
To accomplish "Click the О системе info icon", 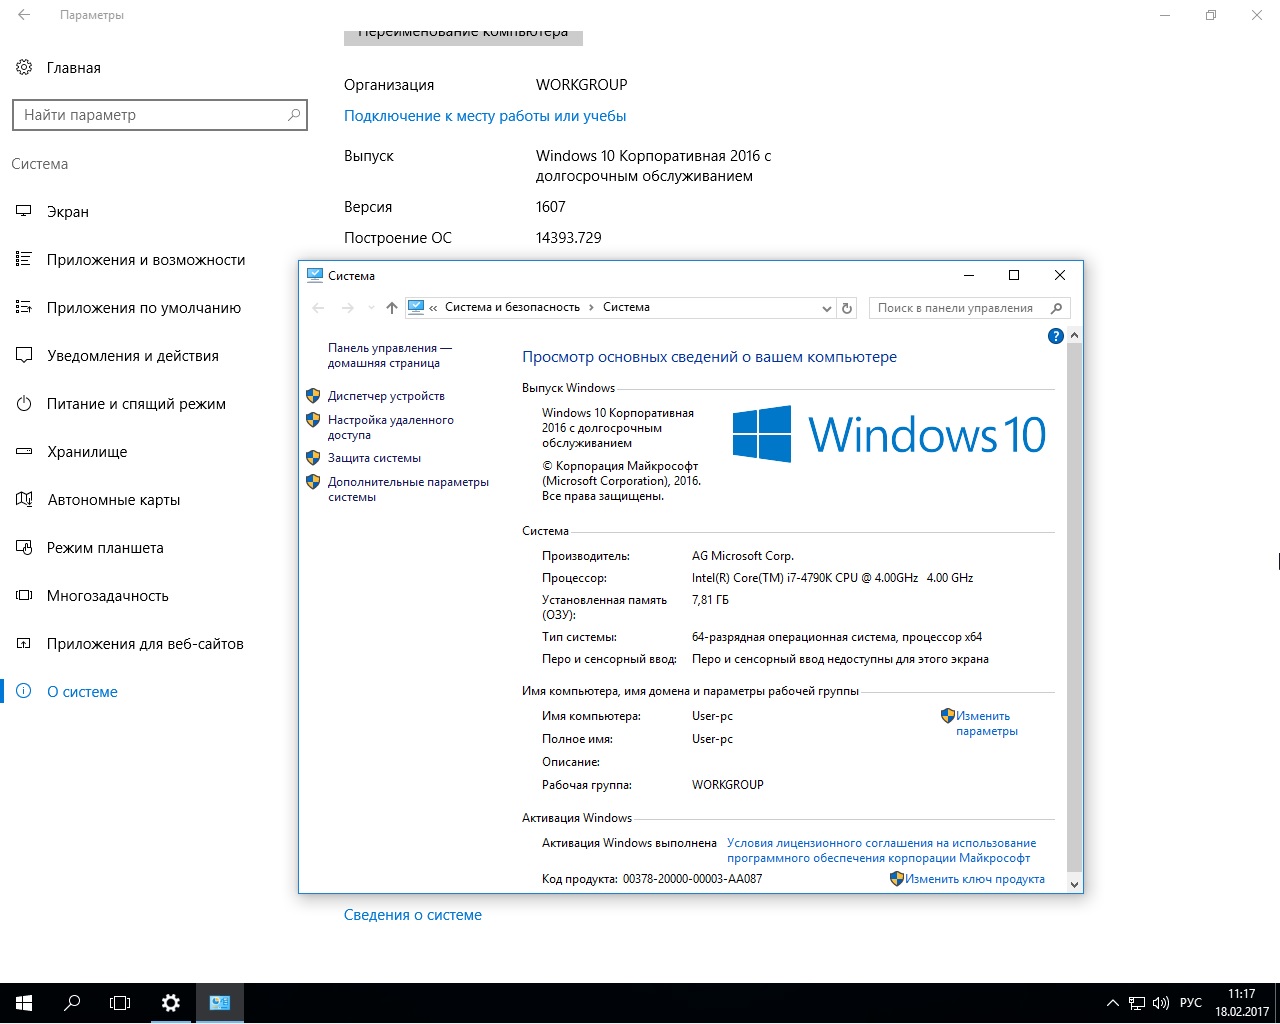I will pos(24,692).
